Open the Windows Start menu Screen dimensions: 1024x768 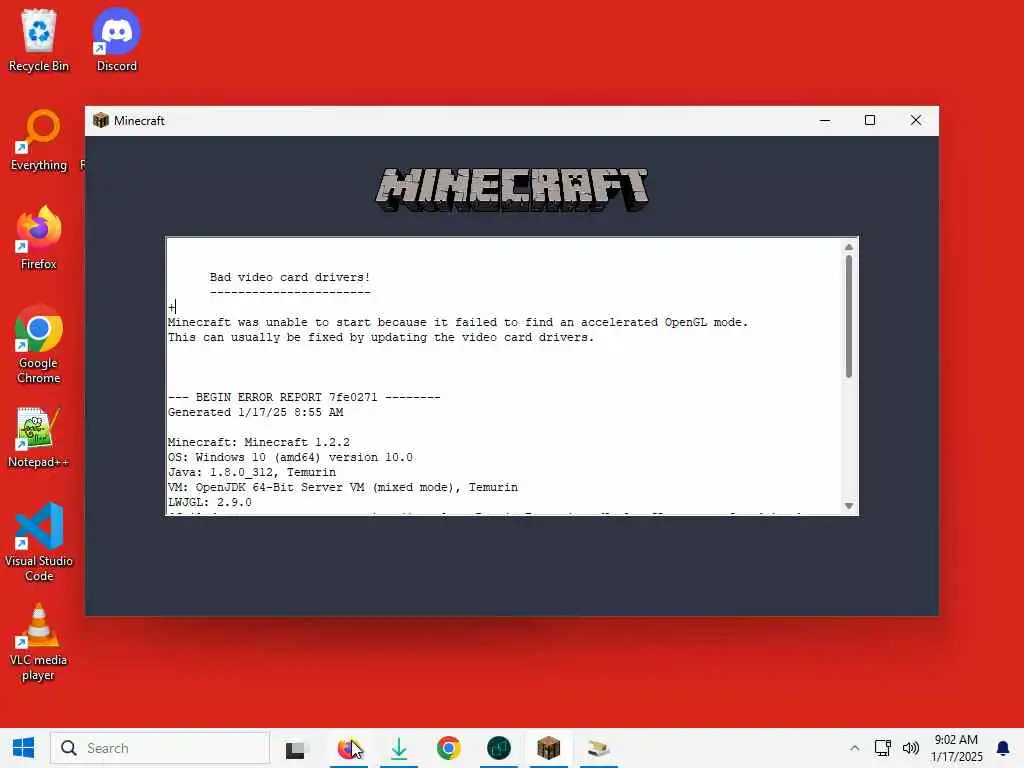coord(24,748)
